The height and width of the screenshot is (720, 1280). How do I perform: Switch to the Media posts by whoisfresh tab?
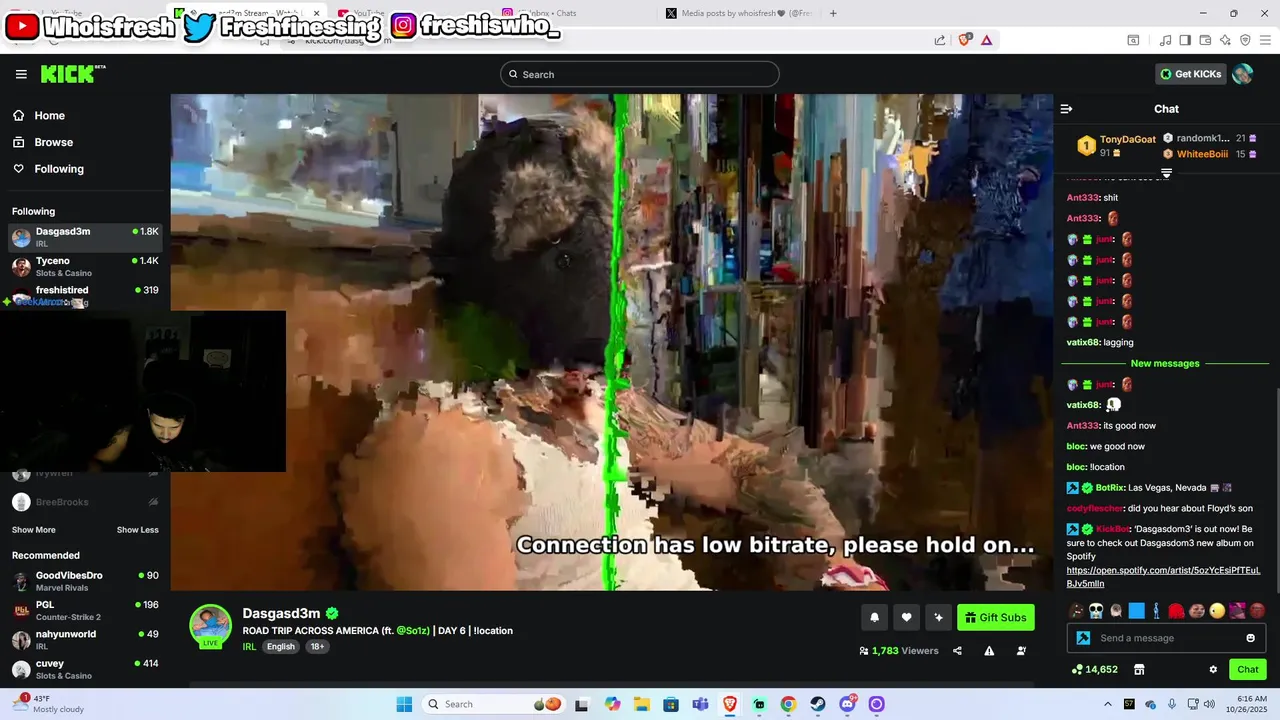point(738,13)
